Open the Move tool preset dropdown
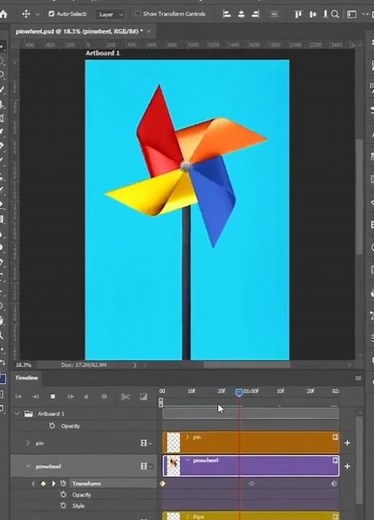 click(x=37, y=14)
